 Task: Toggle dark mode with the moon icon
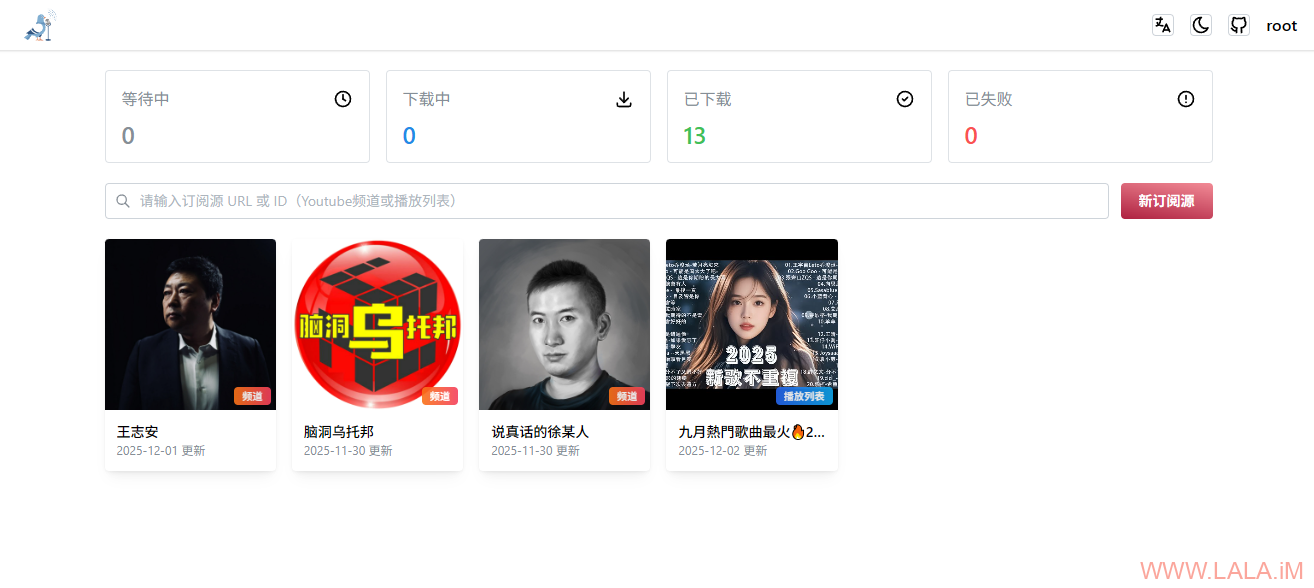pos(1201,26)
